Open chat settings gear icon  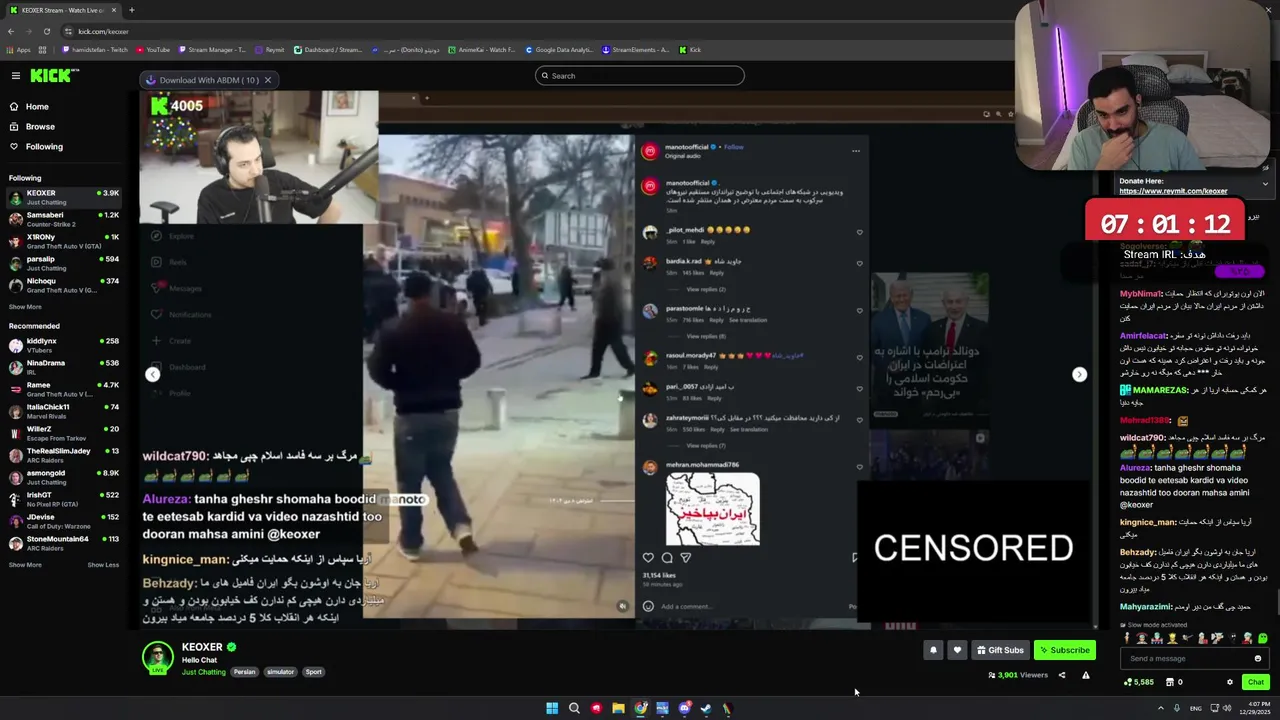1230,682
